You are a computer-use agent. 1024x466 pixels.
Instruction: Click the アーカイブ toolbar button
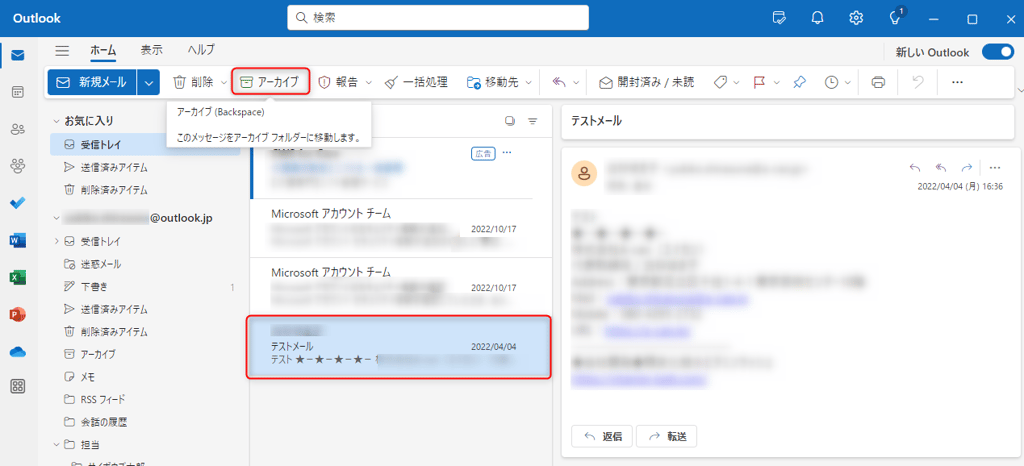[270, 82]
